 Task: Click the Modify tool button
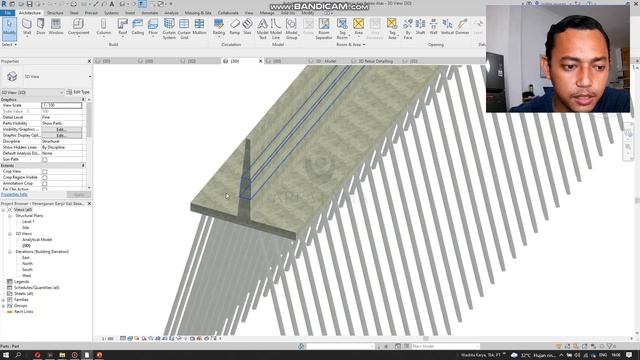pyautogui.click(x=9, y=29)
